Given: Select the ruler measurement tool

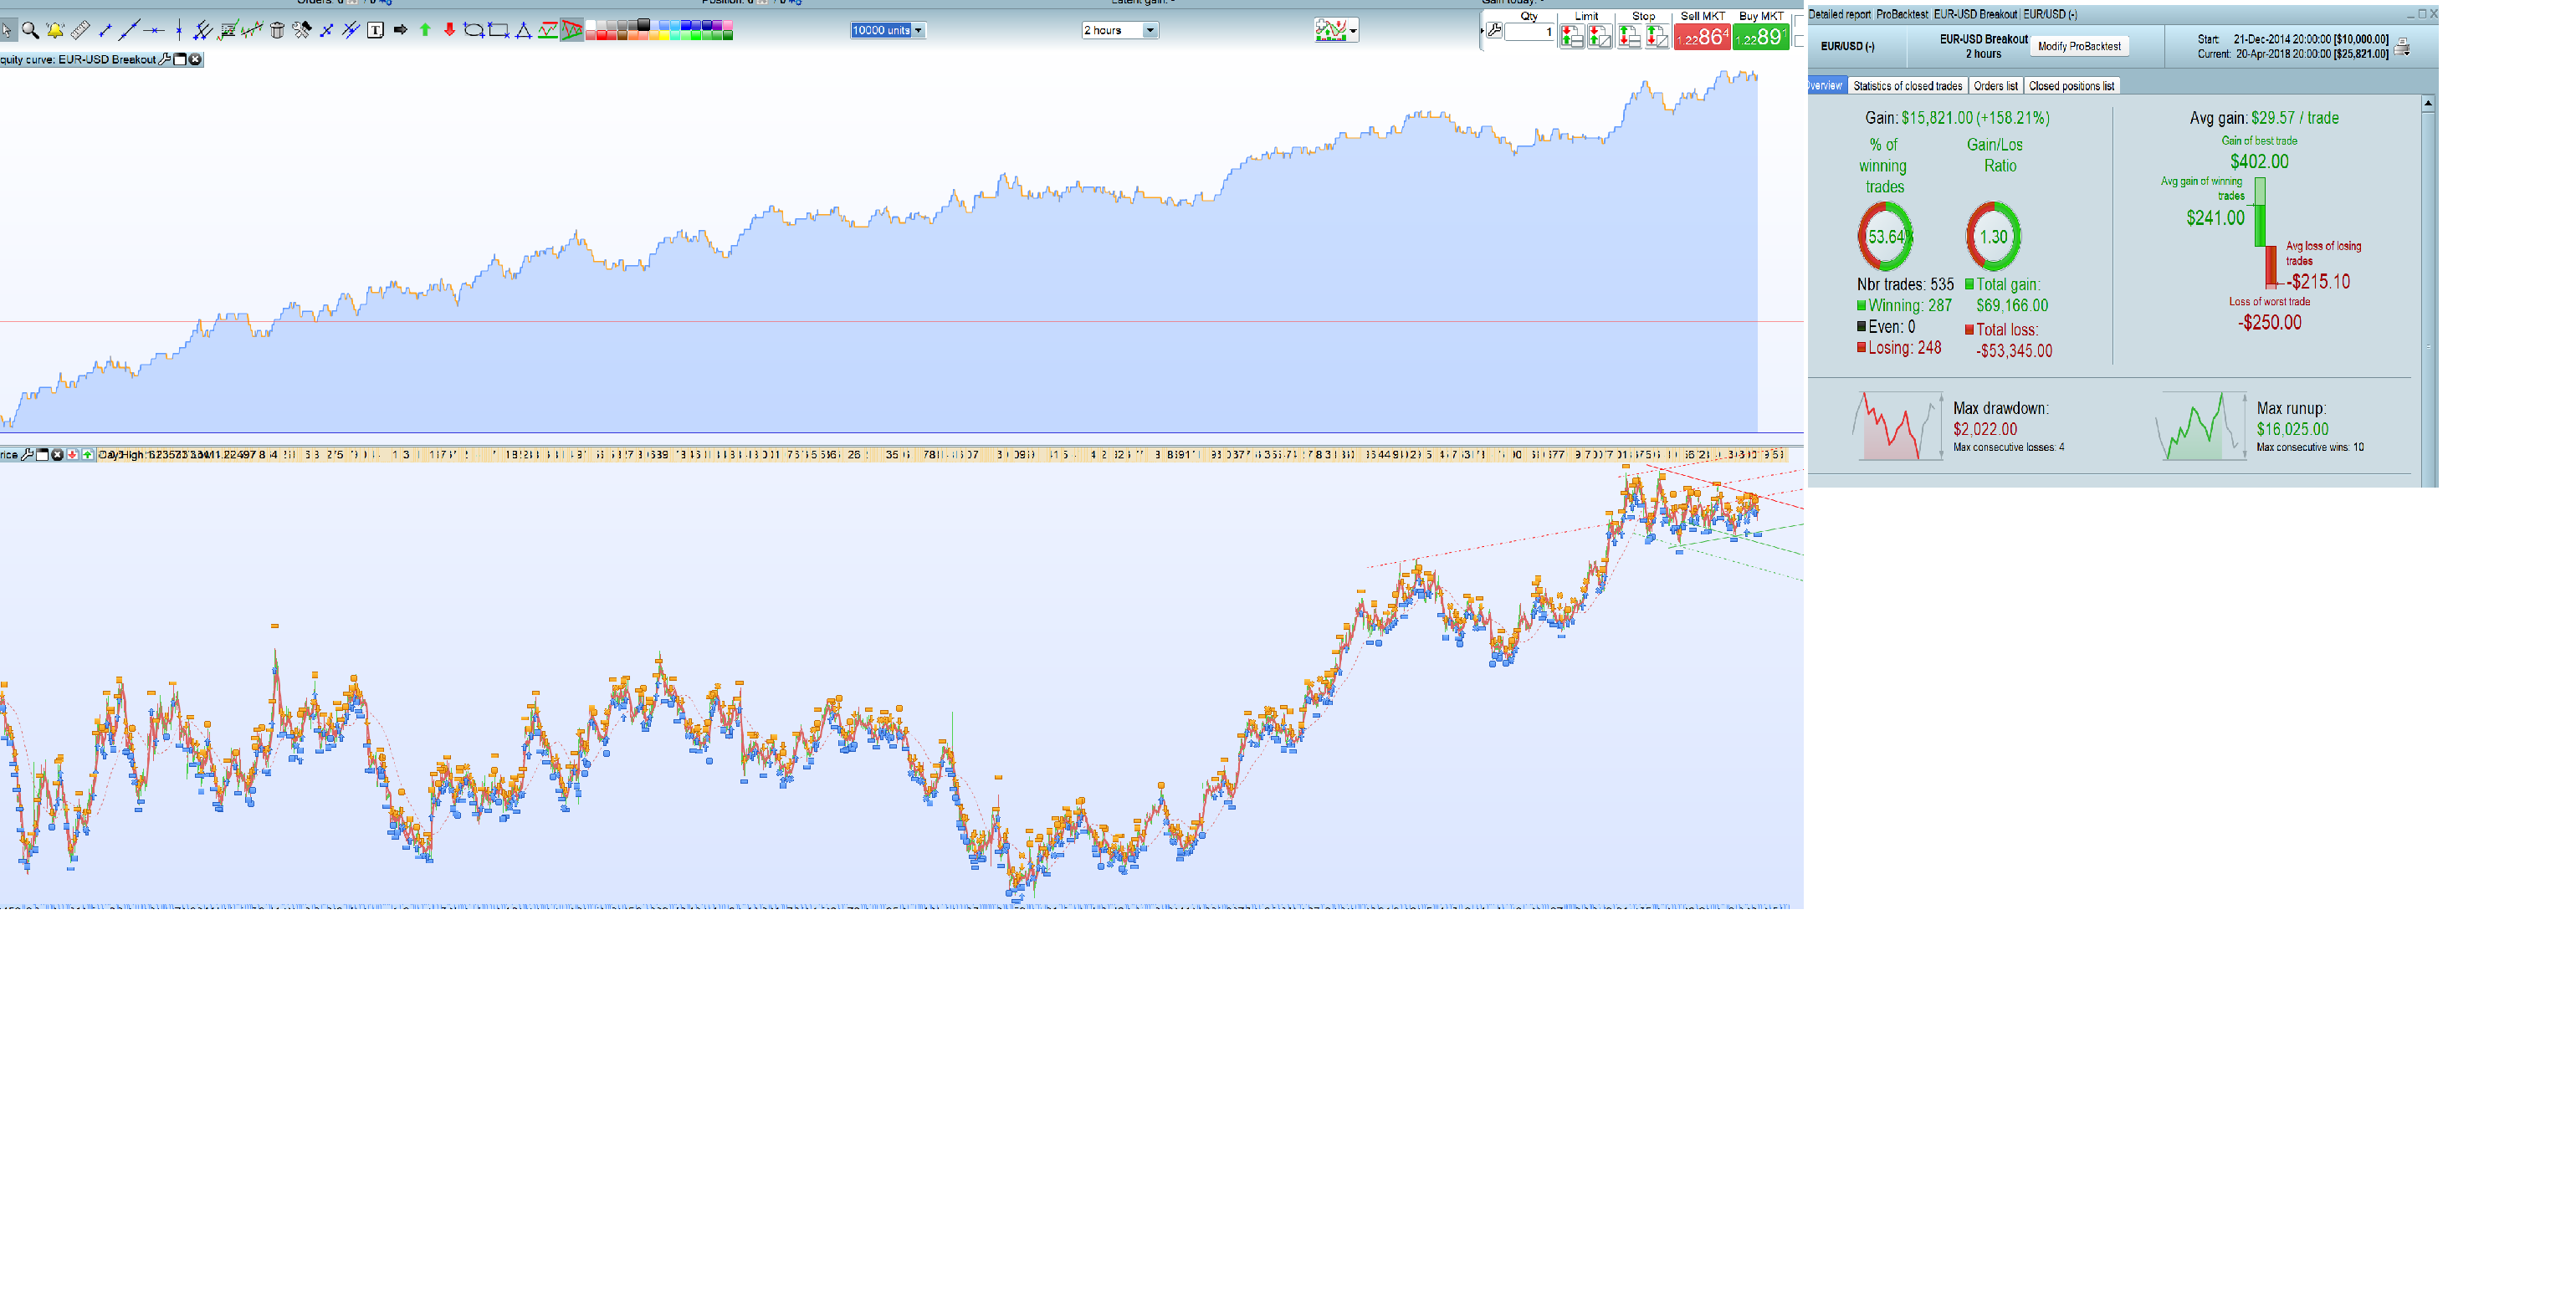Looking at the screenshot, I should tap(80, 31).
